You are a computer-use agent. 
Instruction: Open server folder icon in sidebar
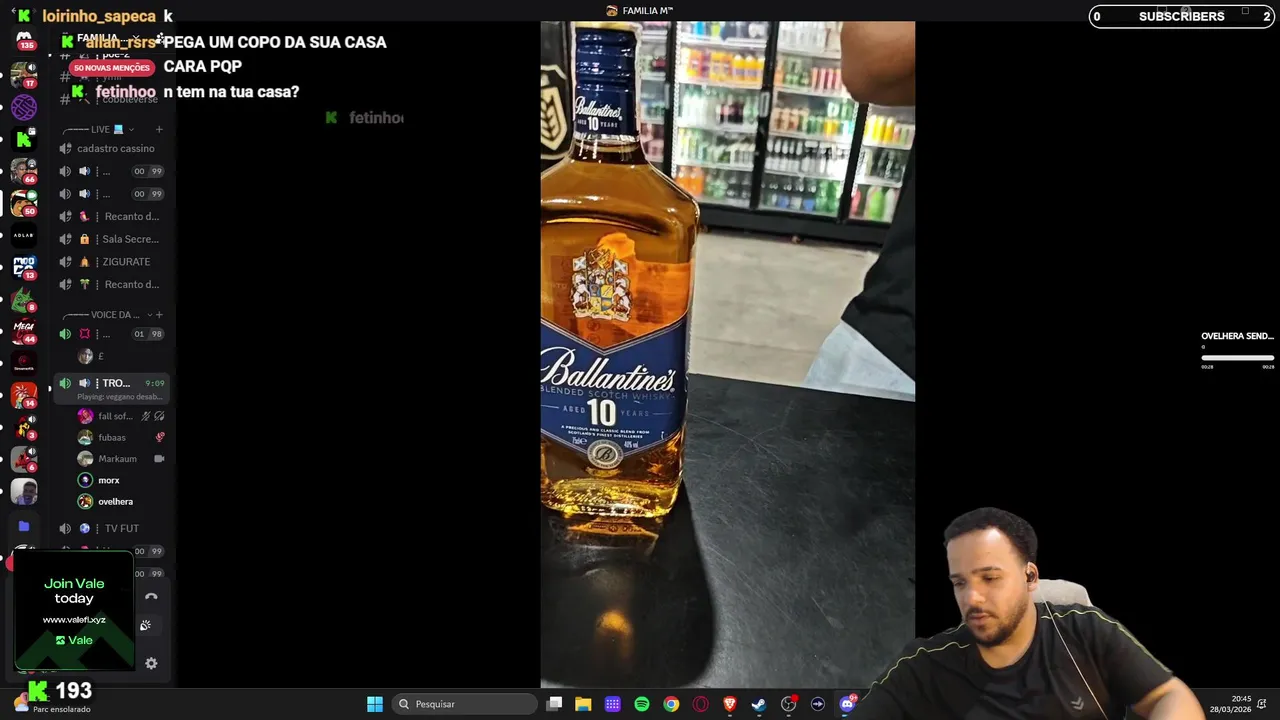tap(24, 526)
